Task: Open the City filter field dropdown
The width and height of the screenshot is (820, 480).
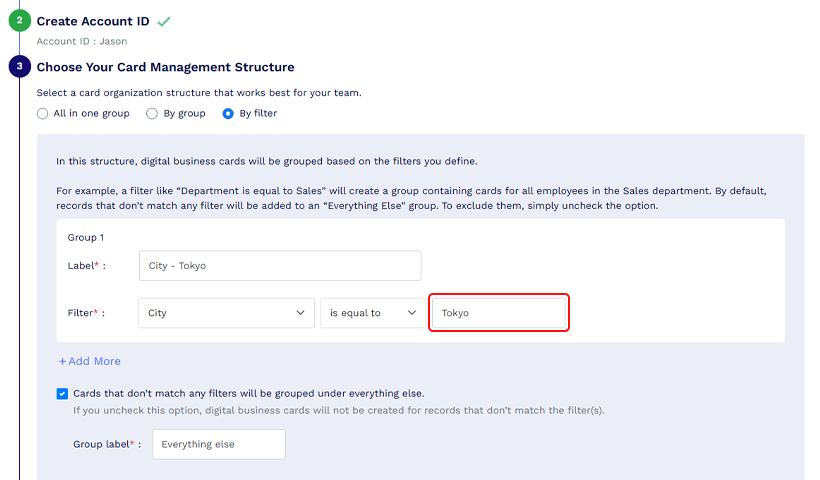Action: tap(226, 313)
